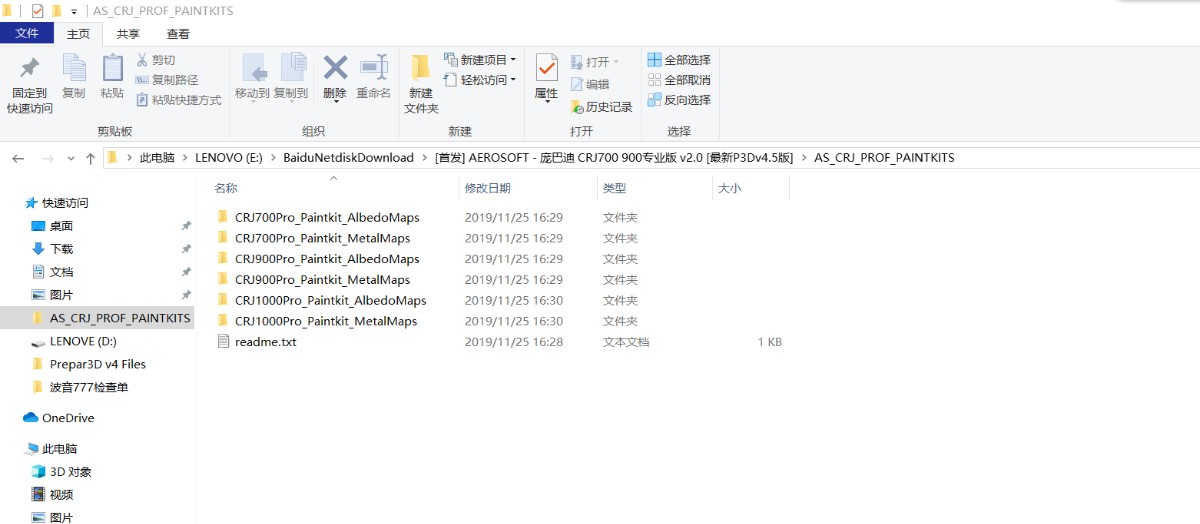Open Easy access (轻松访问) dropdown
Viewport: 1200px width, 524px height.
coord(480,80)
